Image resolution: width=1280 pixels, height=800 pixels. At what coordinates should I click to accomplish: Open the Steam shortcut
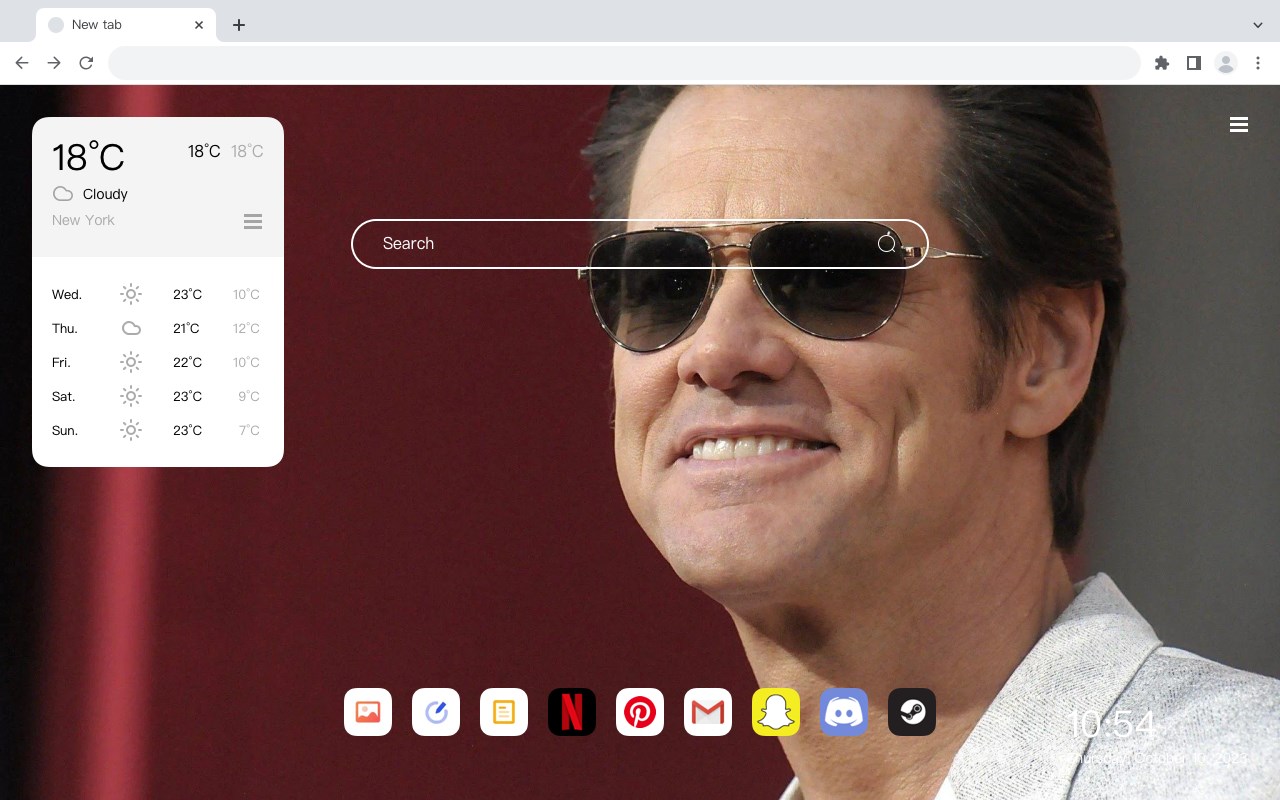click(912, 712)
